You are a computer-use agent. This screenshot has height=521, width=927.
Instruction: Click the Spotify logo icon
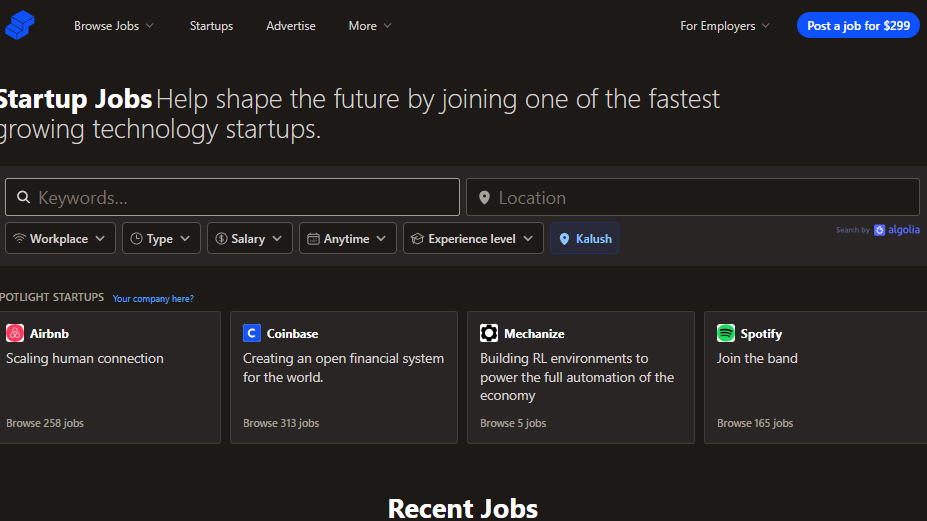(726, 333)
